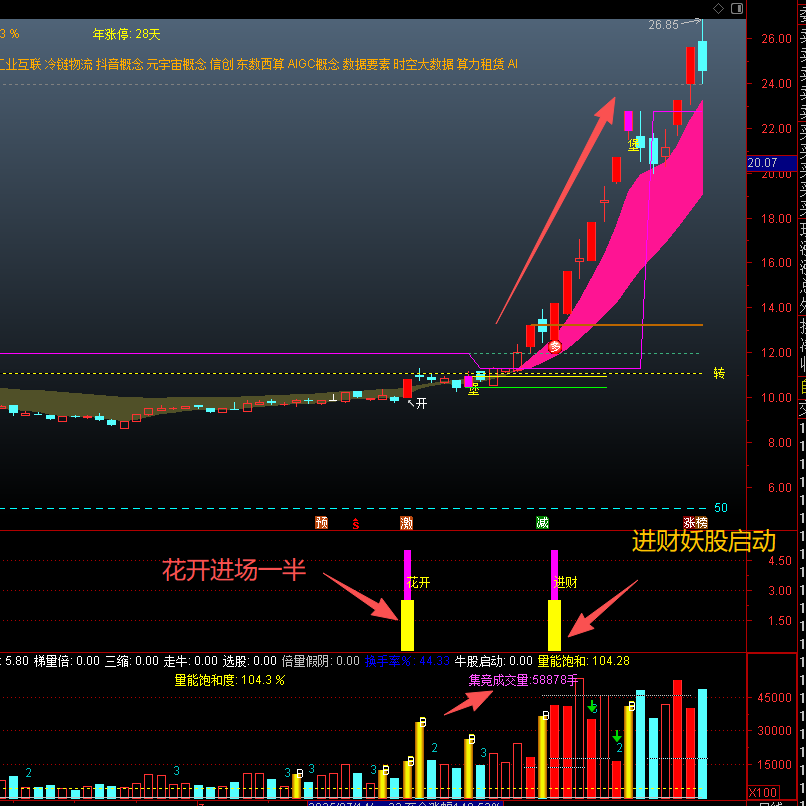This screenshot has width=806, height=806.
Task: Click the diamond icon at chart top
Action: [x=718, y=8]
